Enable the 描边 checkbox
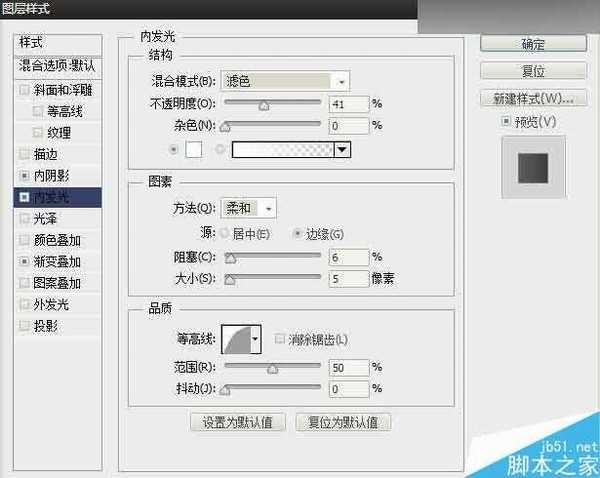 click(x=24, y=154)
